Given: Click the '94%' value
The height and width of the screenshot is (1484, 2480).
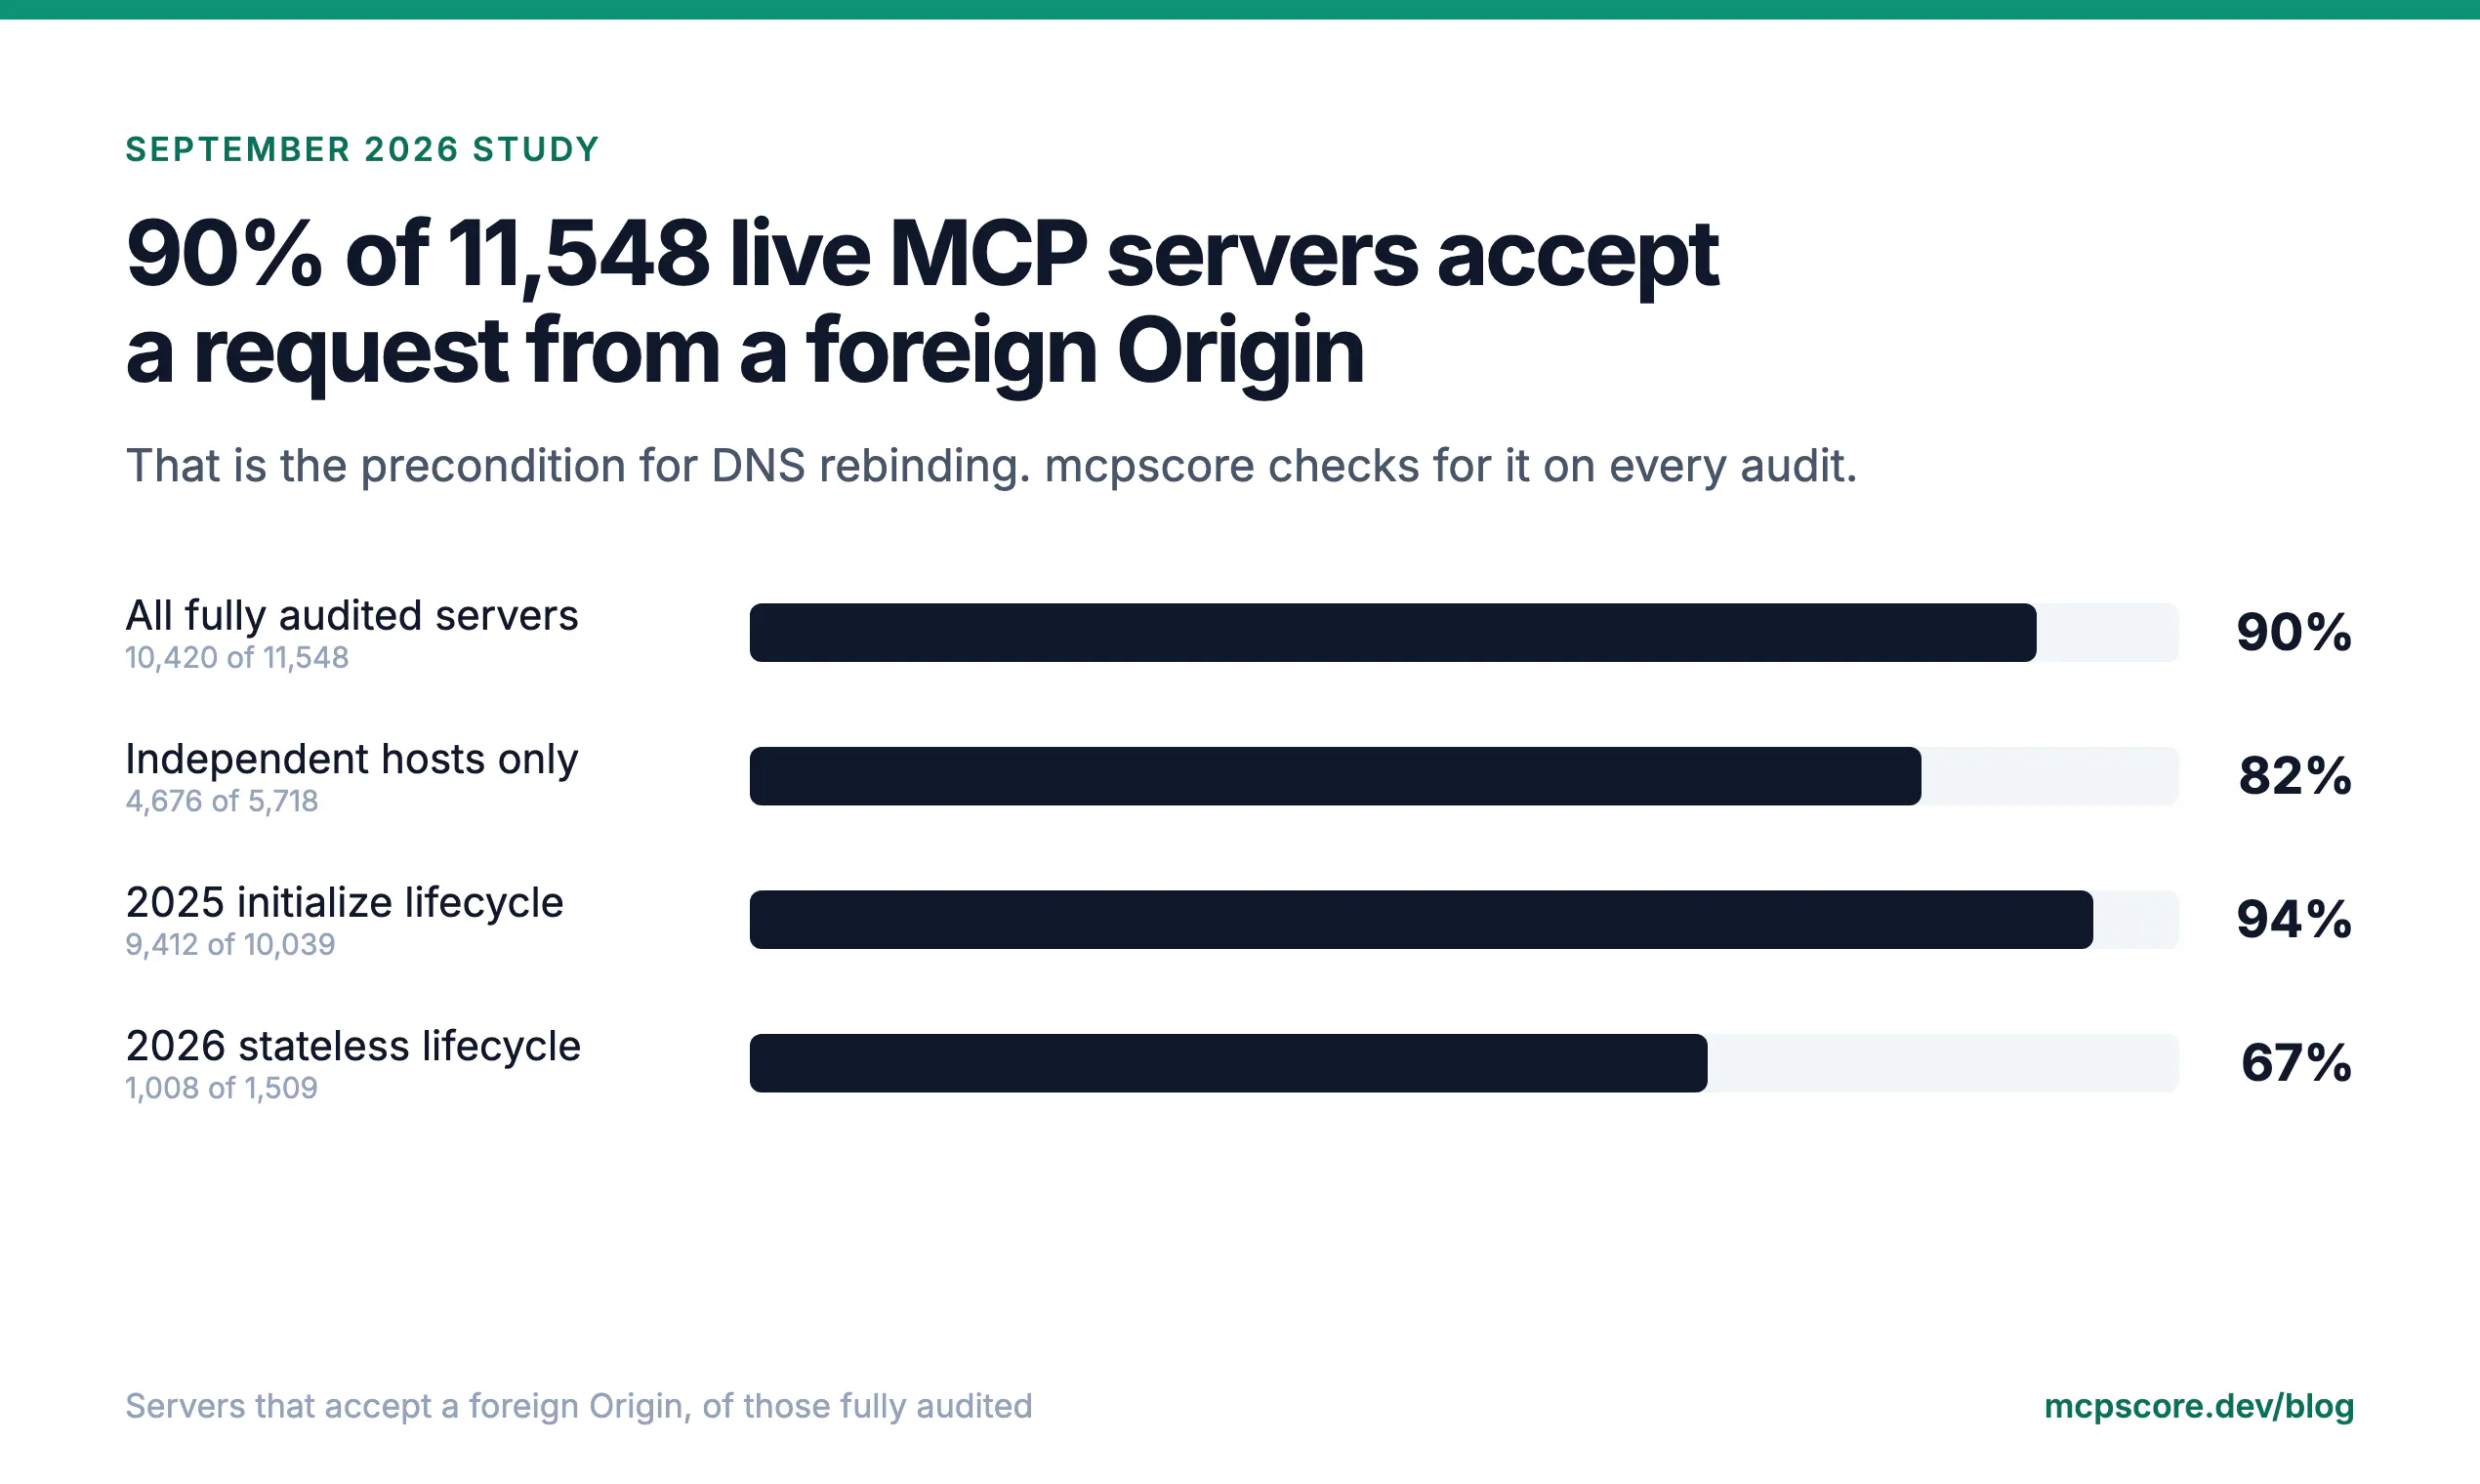Looking at the screenshot, I should click(x=2294, y=919).
